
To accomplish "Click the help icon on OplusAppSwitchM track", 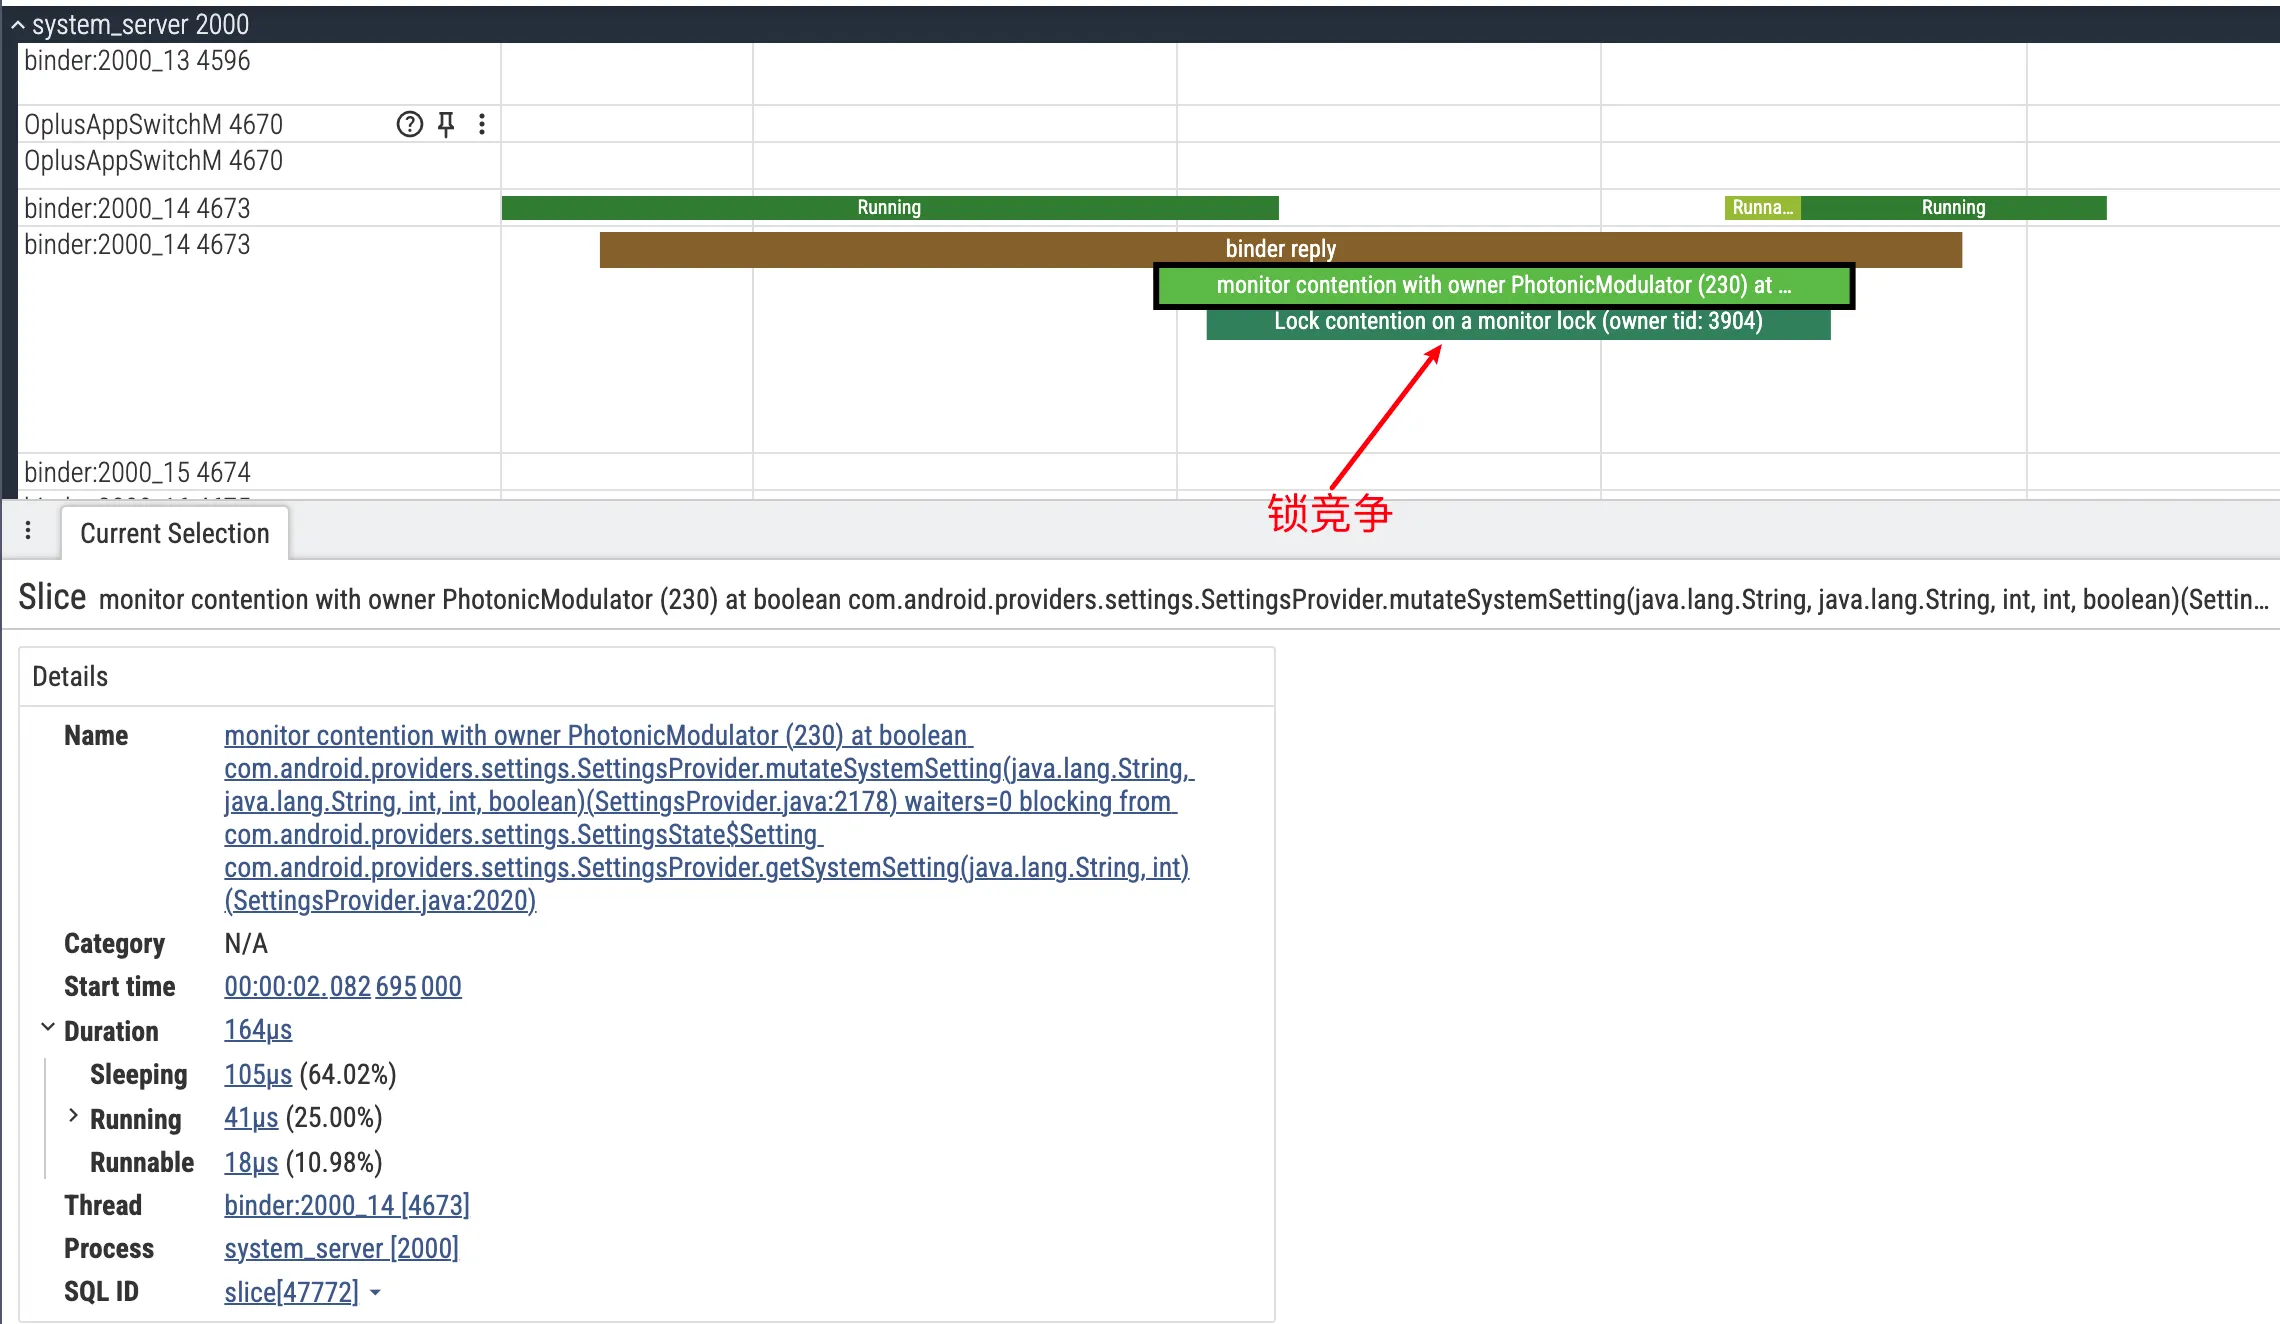I will point(410,124).
